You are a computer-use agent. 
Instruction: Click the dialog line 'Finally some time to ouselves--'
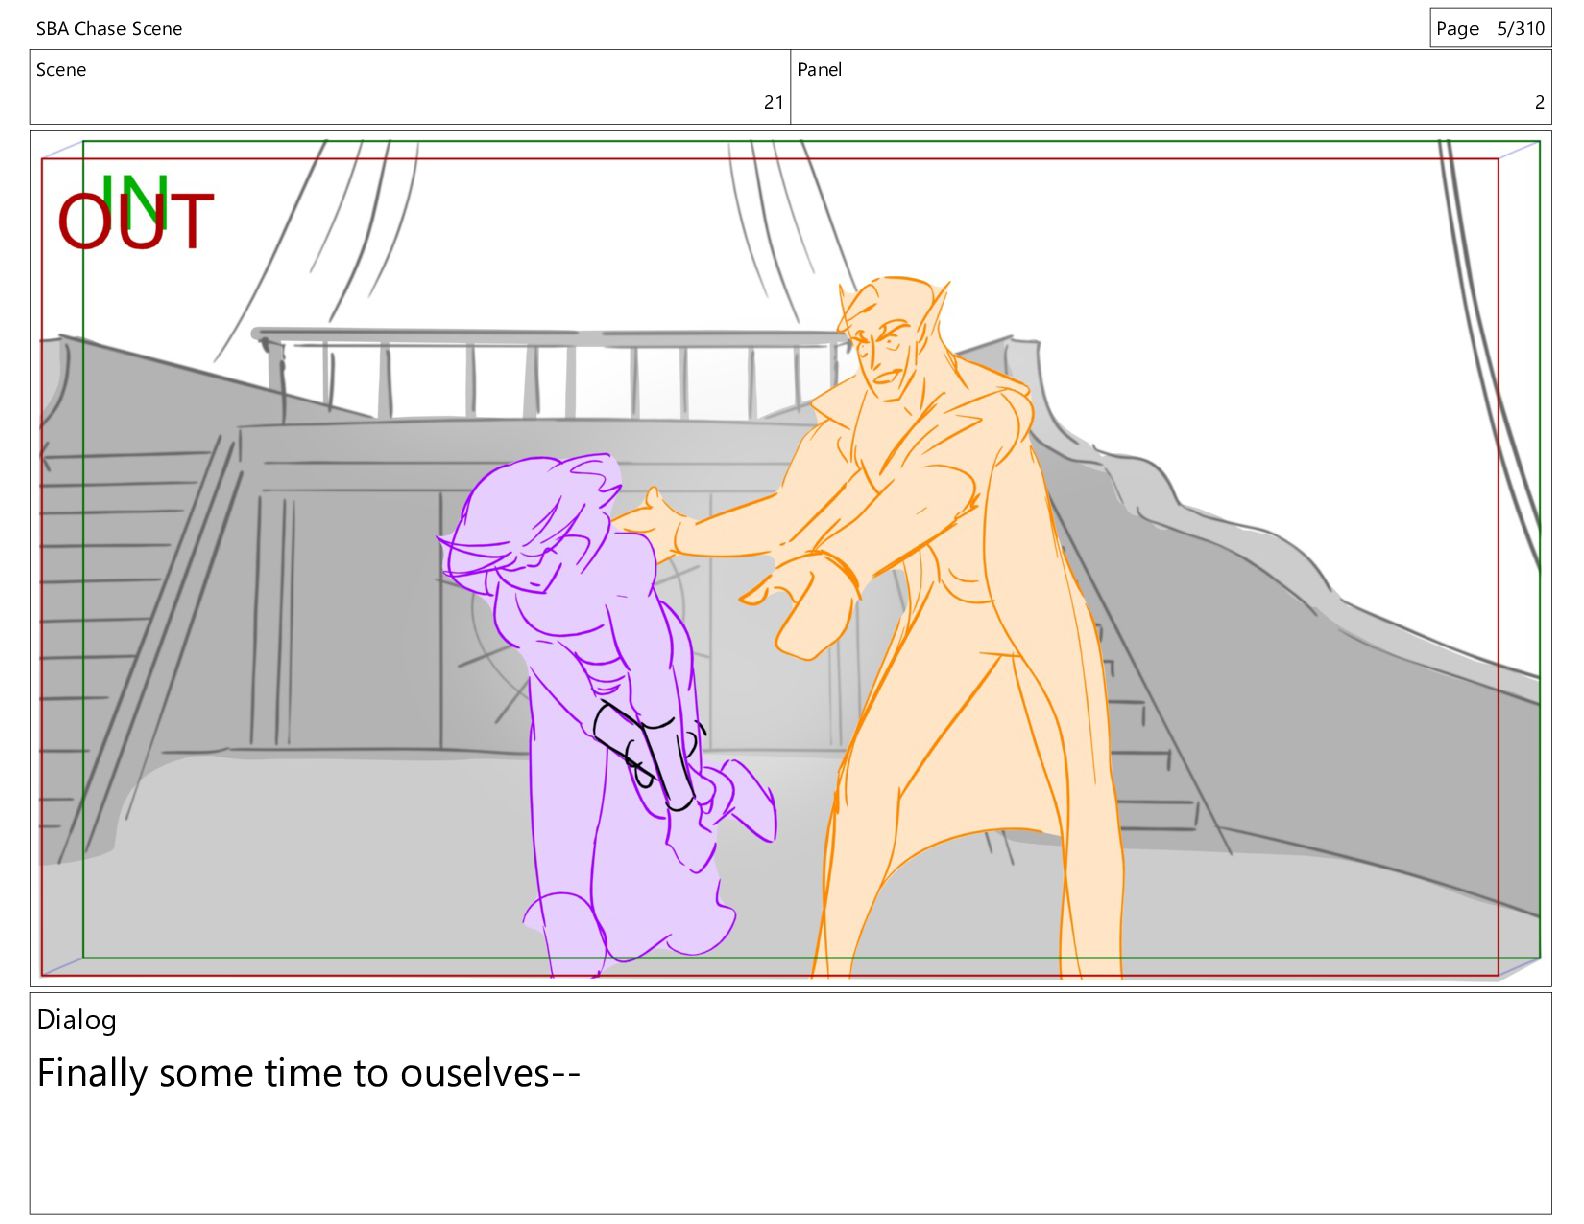pos(309,1073)
